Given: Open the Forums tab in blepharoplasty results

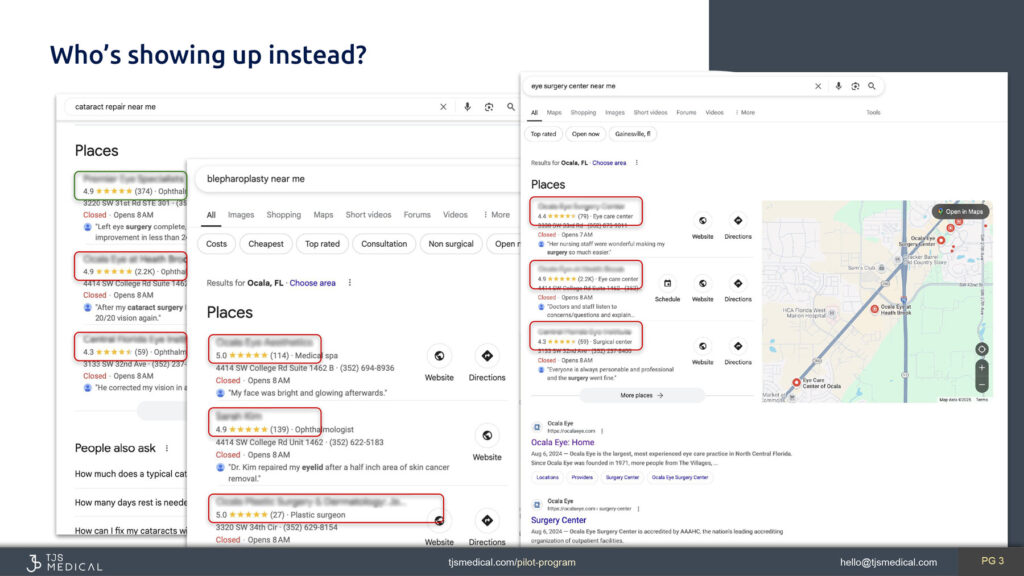Looking at the screenshot, I should pos(417,215).
